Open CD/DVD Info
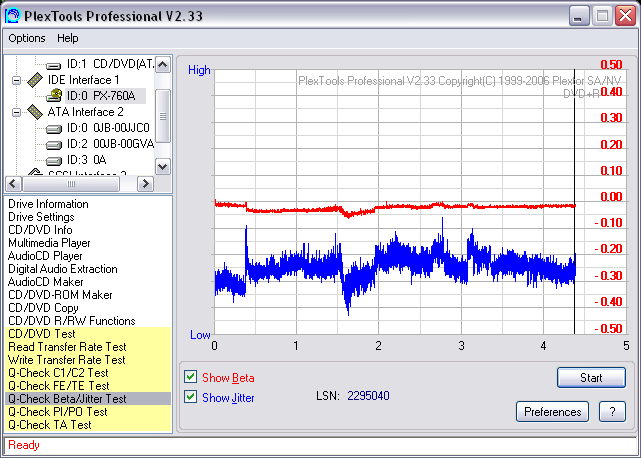641x458 pixels. click(x=40, y=230)
